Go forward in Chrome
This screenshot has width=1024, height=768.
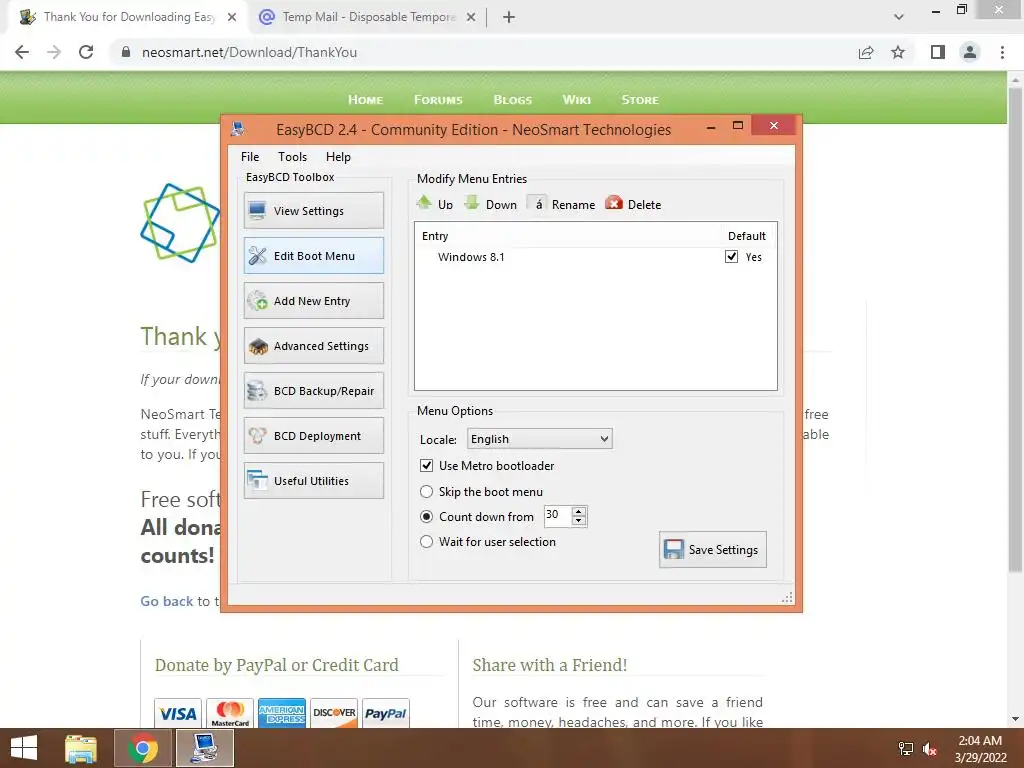[54, 52]
